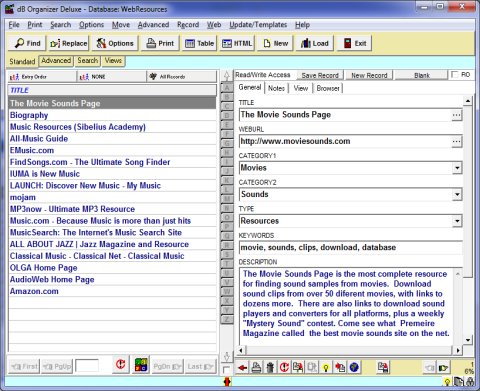Open the CATEGORY2 dropdown showing Sounds
Viewport: 480px width, 391px height.
(x=457, y=194)
